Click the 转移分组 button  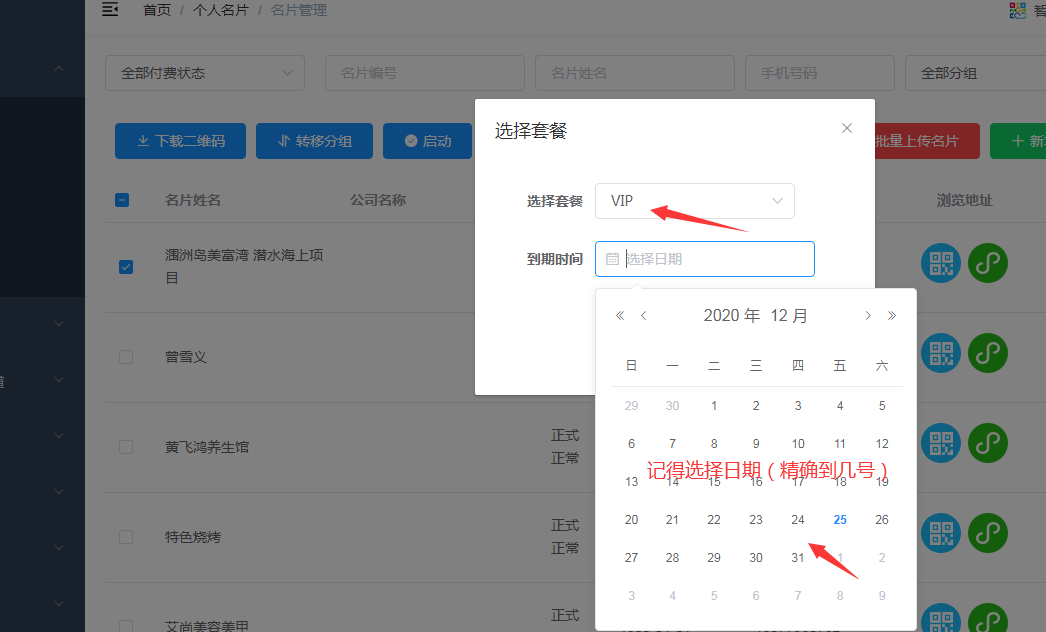pos(314,141)
